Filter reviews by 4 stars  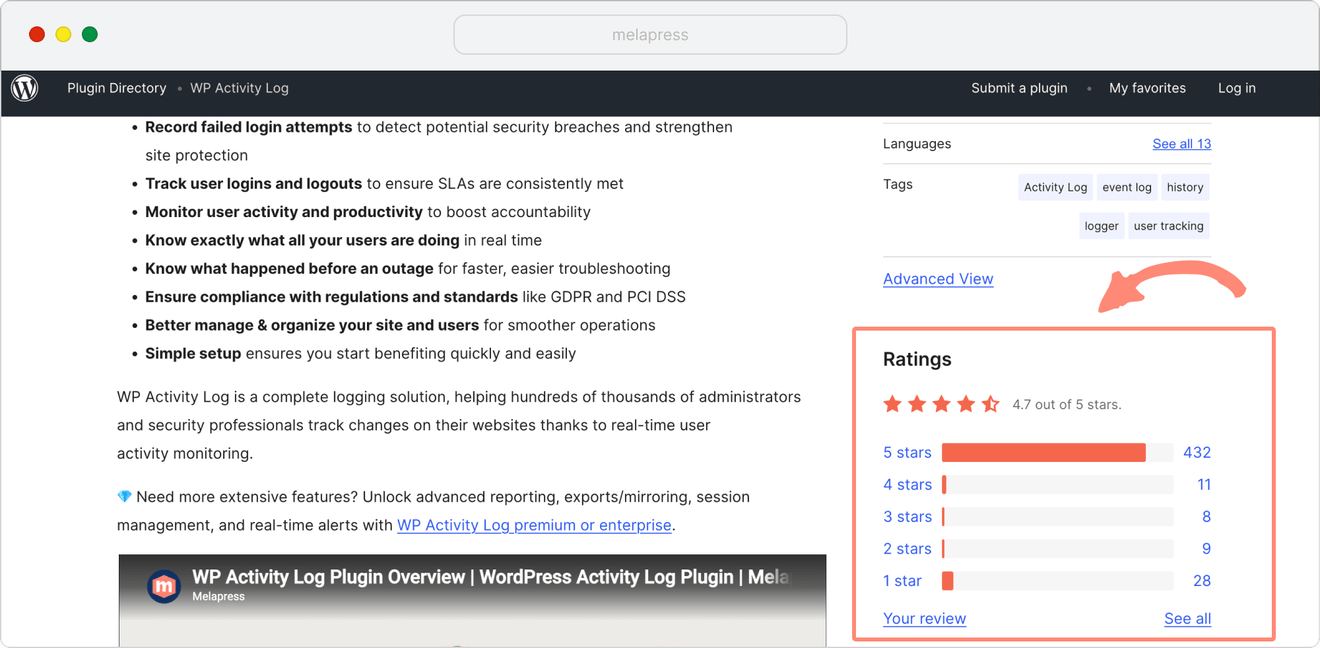tap(907, 485)
